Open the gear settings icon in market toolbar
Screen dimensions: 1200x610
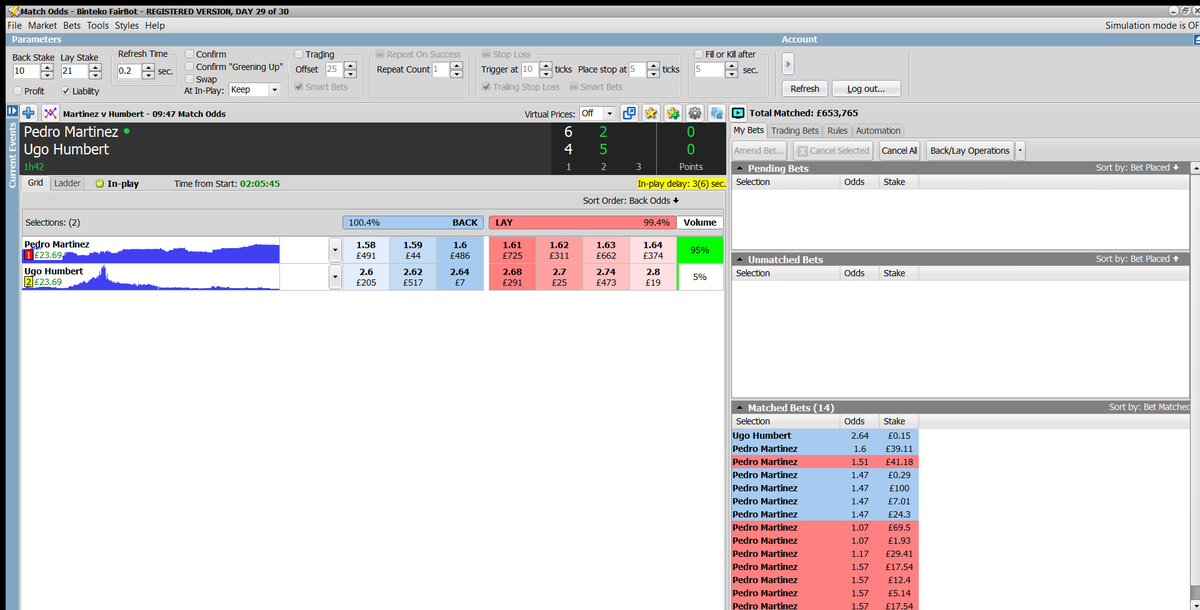click(696, 113)
